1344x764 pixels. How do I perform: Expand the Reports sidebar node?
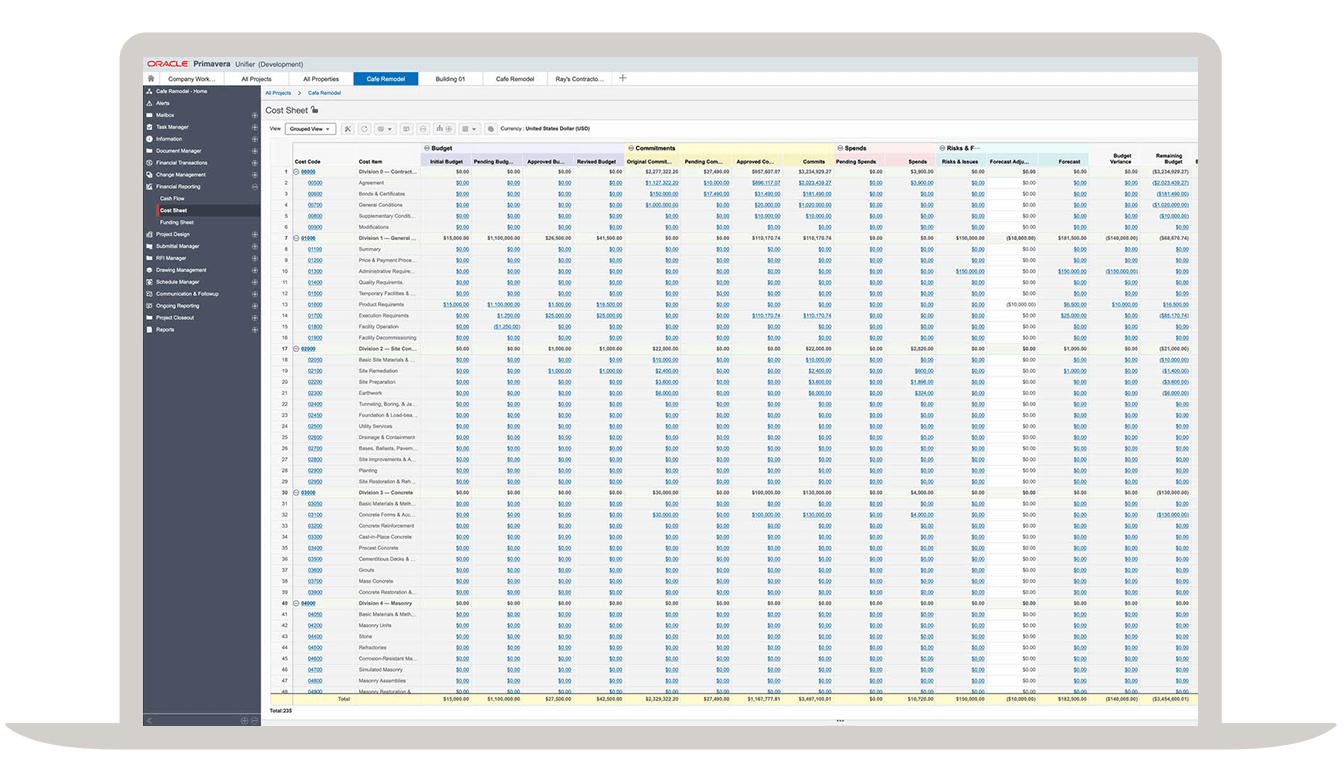pos(255,329)
